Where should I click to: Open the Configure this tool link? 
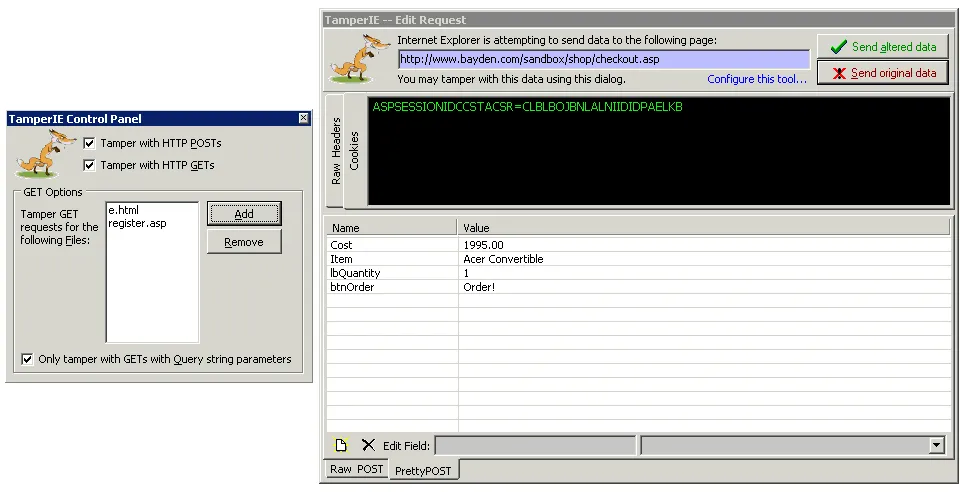click(756, 79)
